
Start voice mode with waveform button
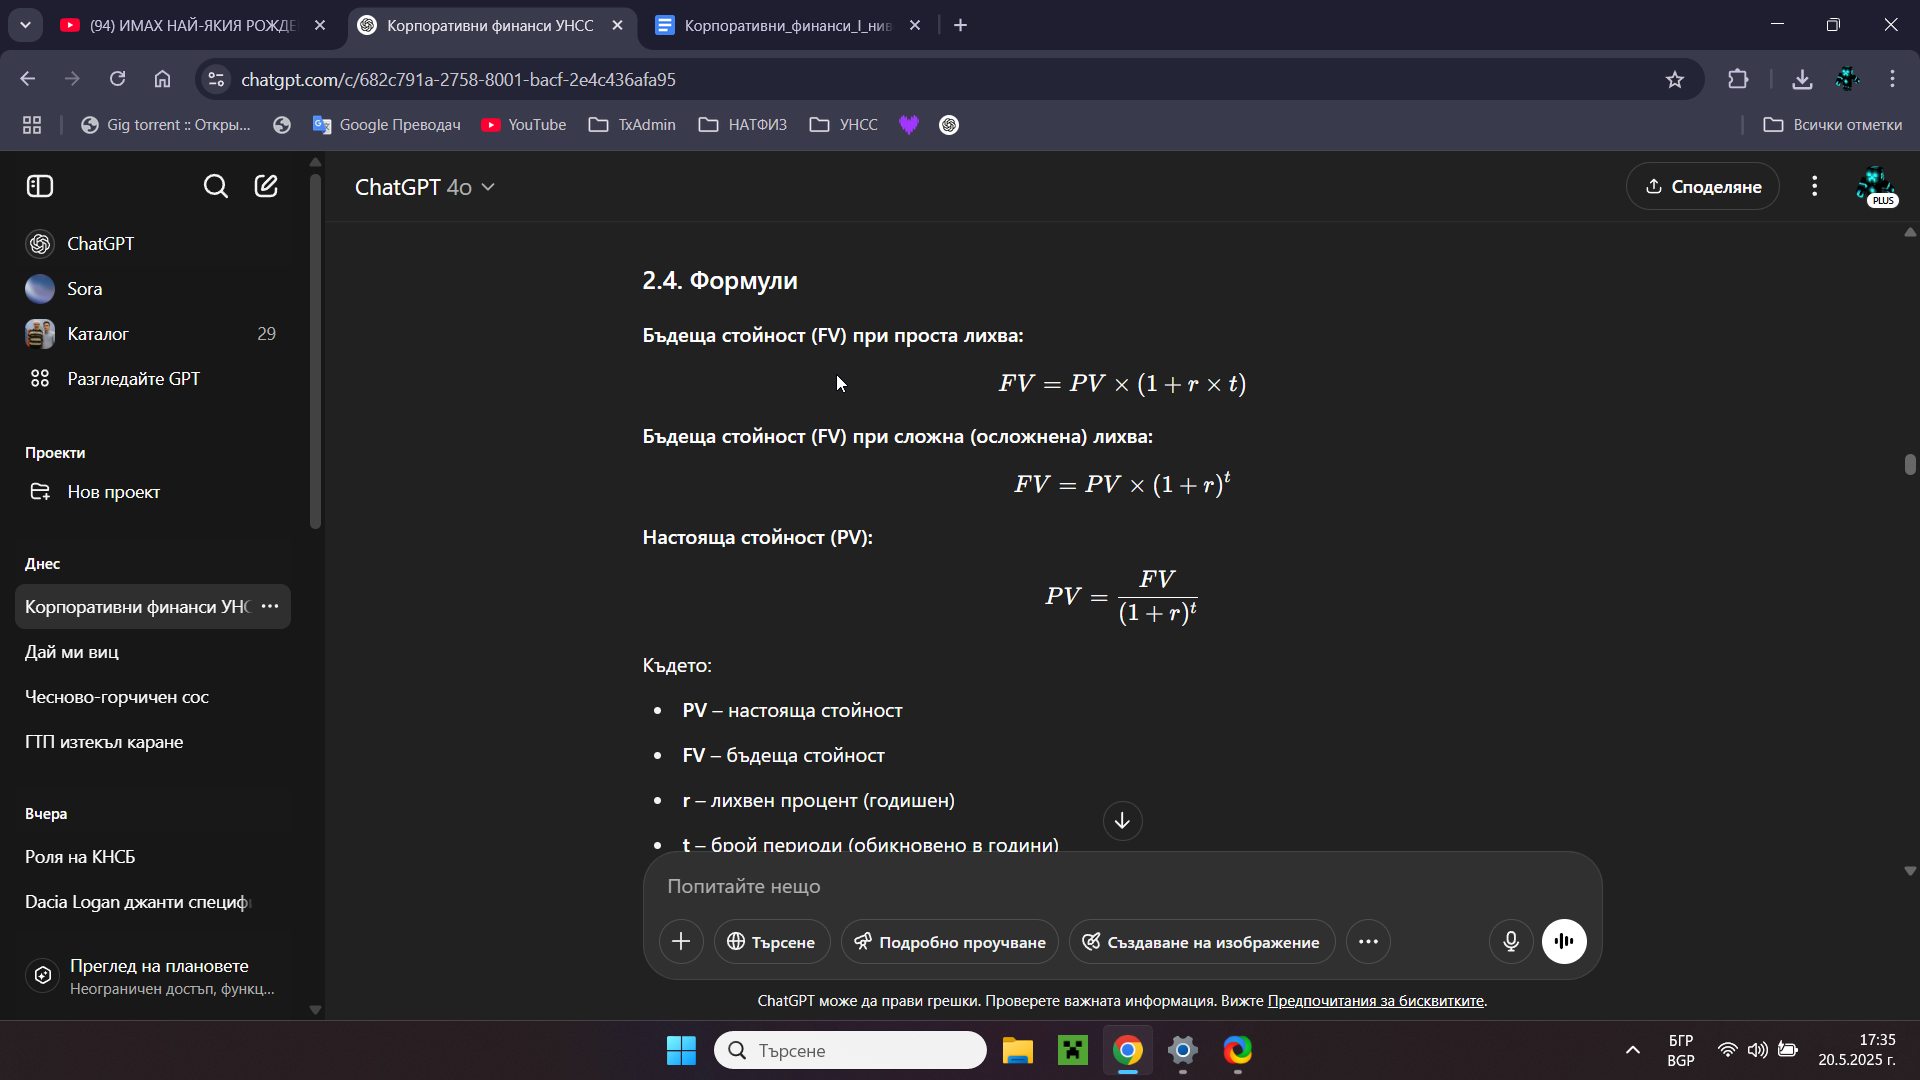pyautogui.click(x=1564, y=941)
